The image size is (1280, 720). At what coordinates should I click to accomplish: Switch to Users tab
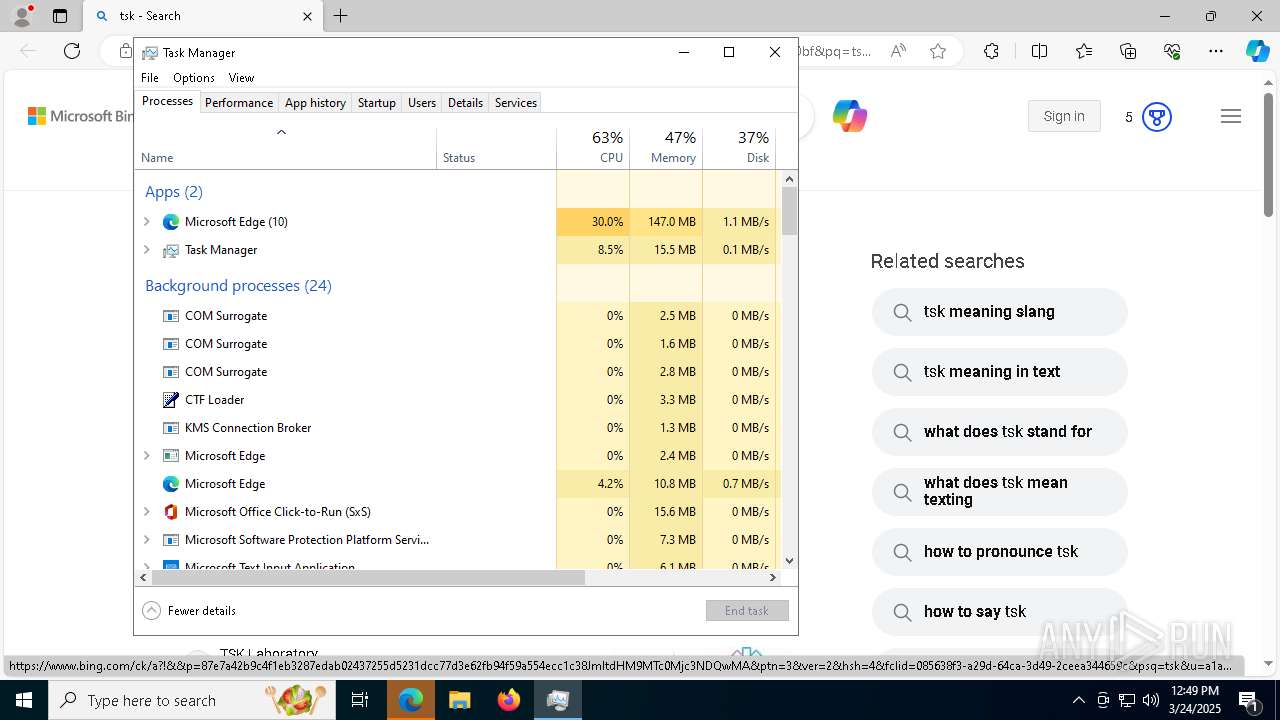click(422, 103)
